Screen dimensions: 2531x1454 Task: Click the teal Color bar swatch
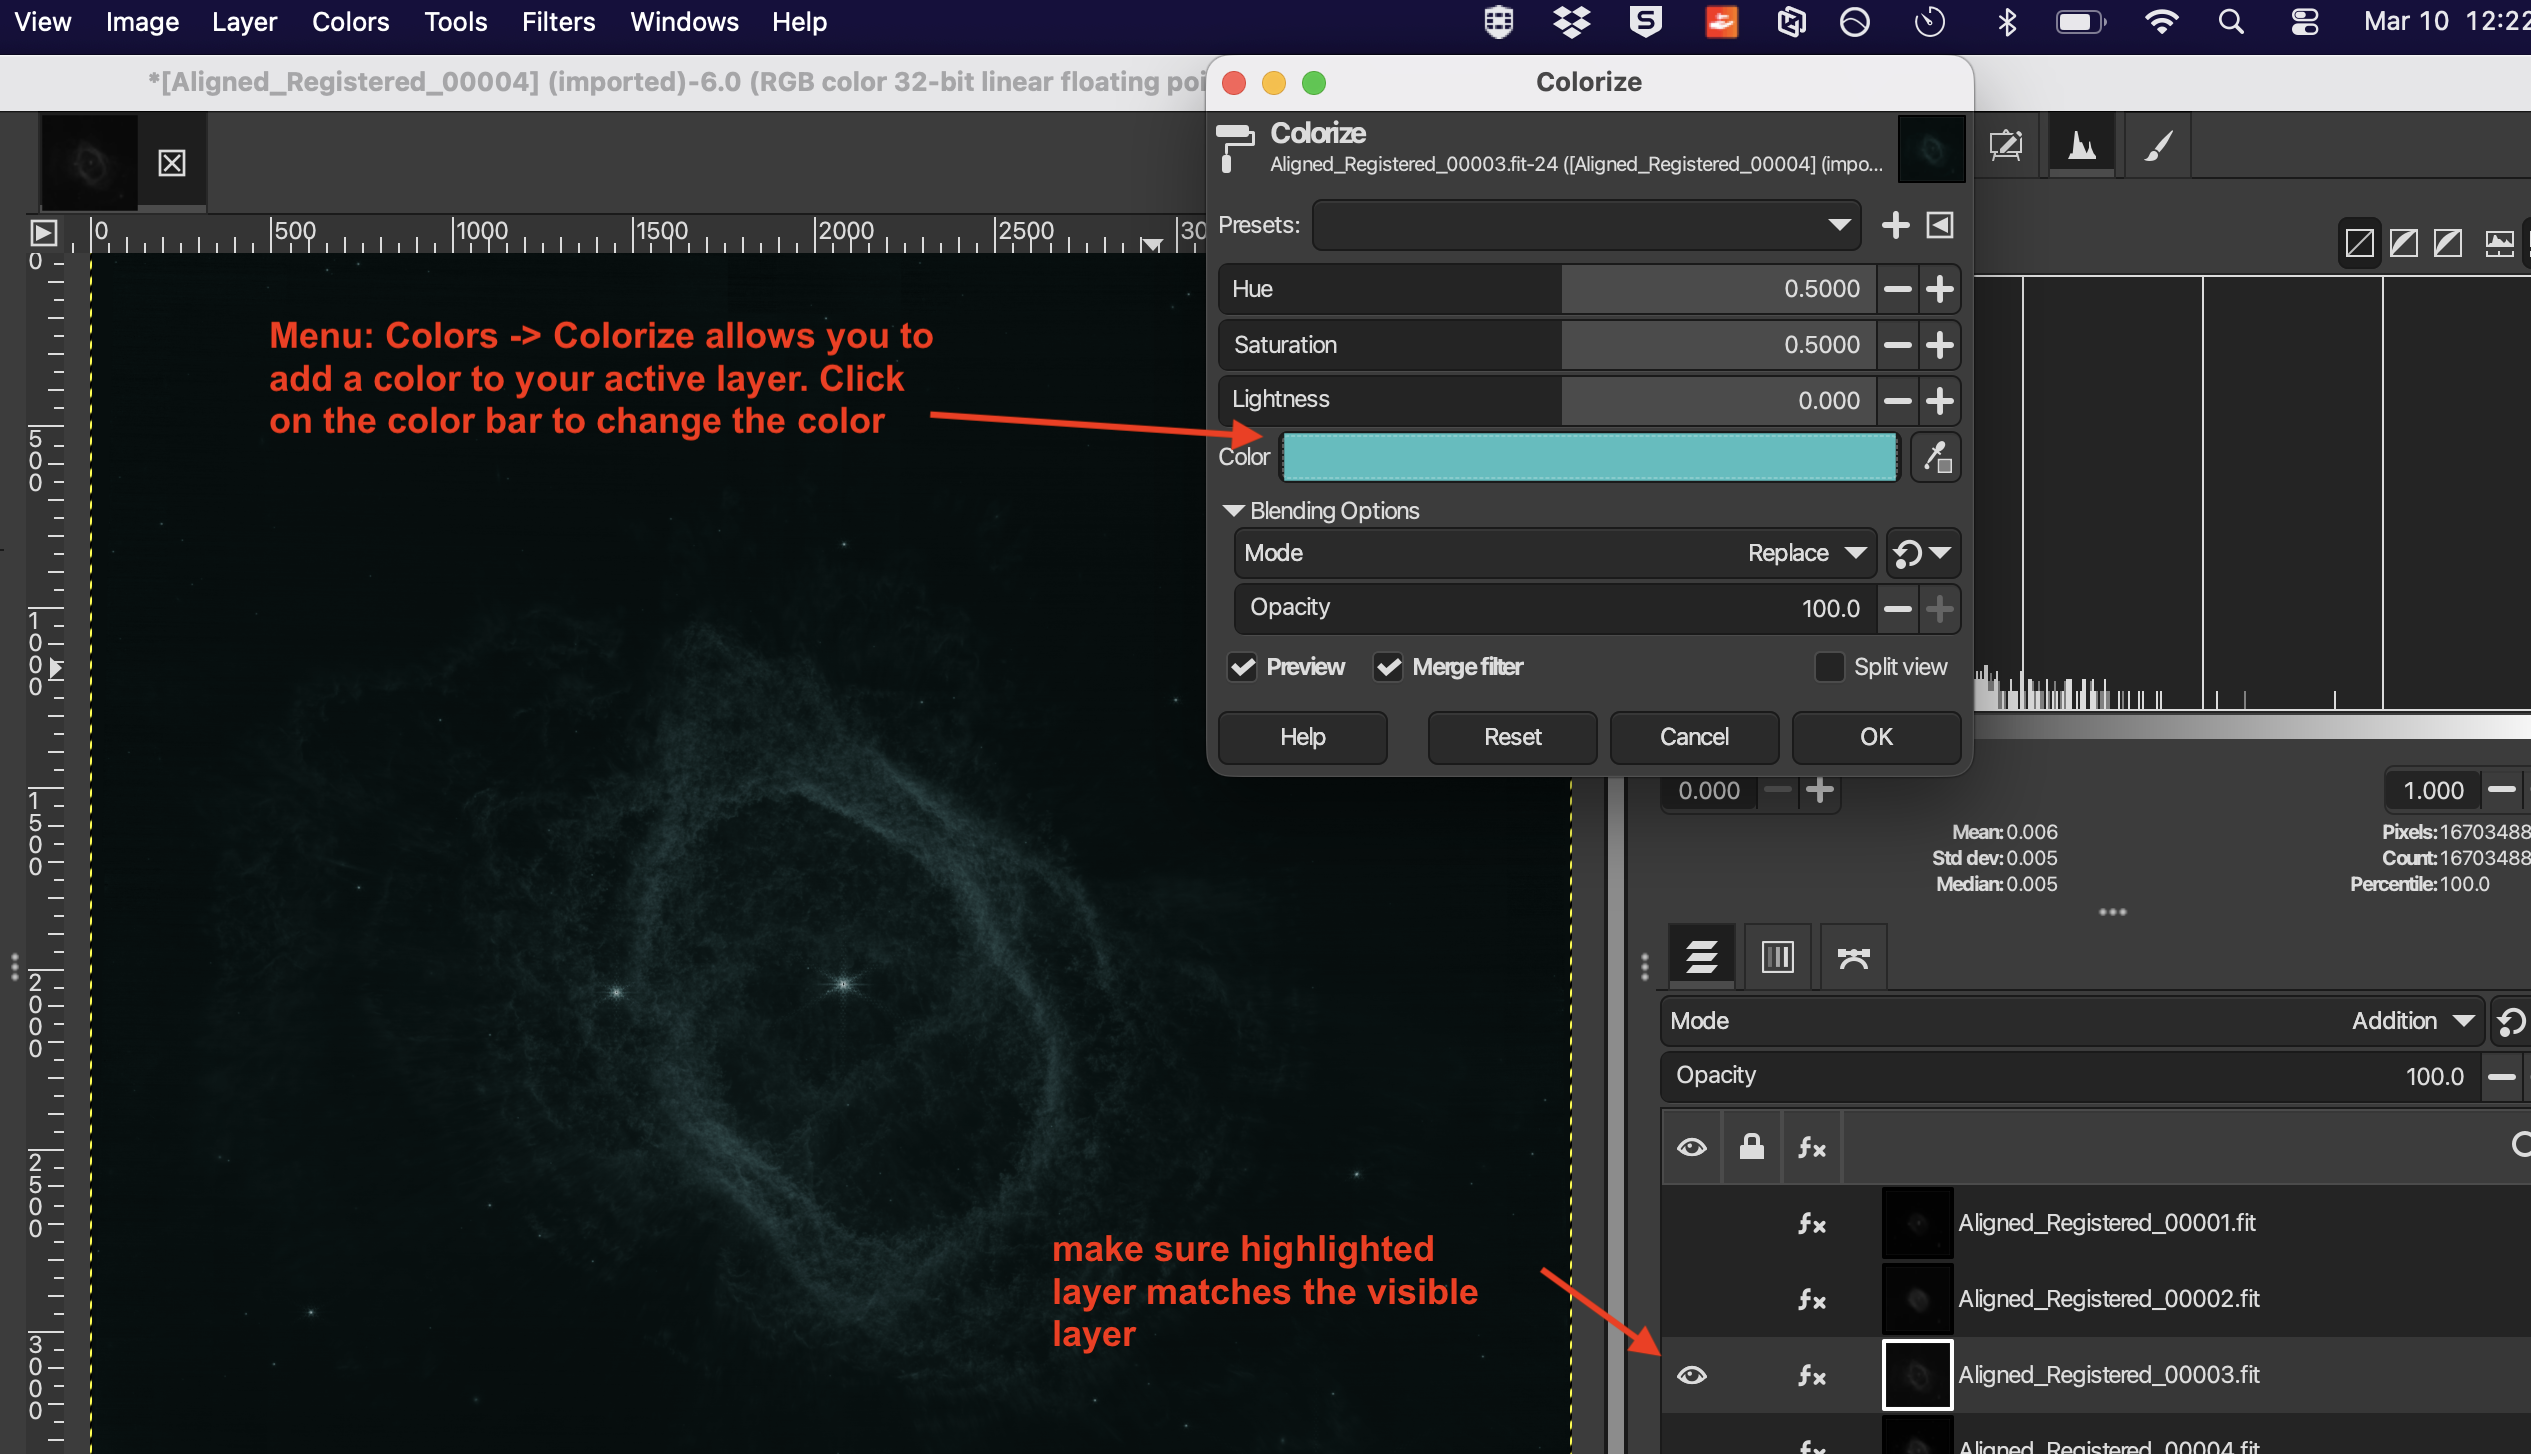coord(1589,457)
